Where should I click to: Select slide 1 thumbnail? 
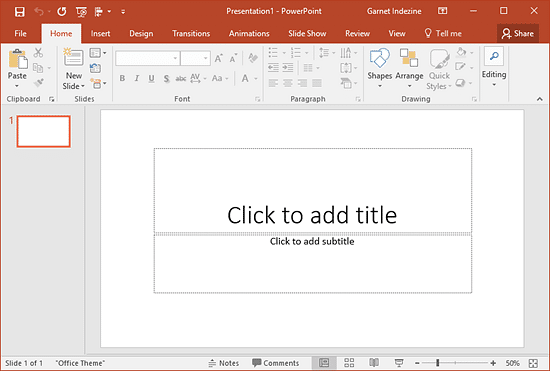tap(43, 131)
